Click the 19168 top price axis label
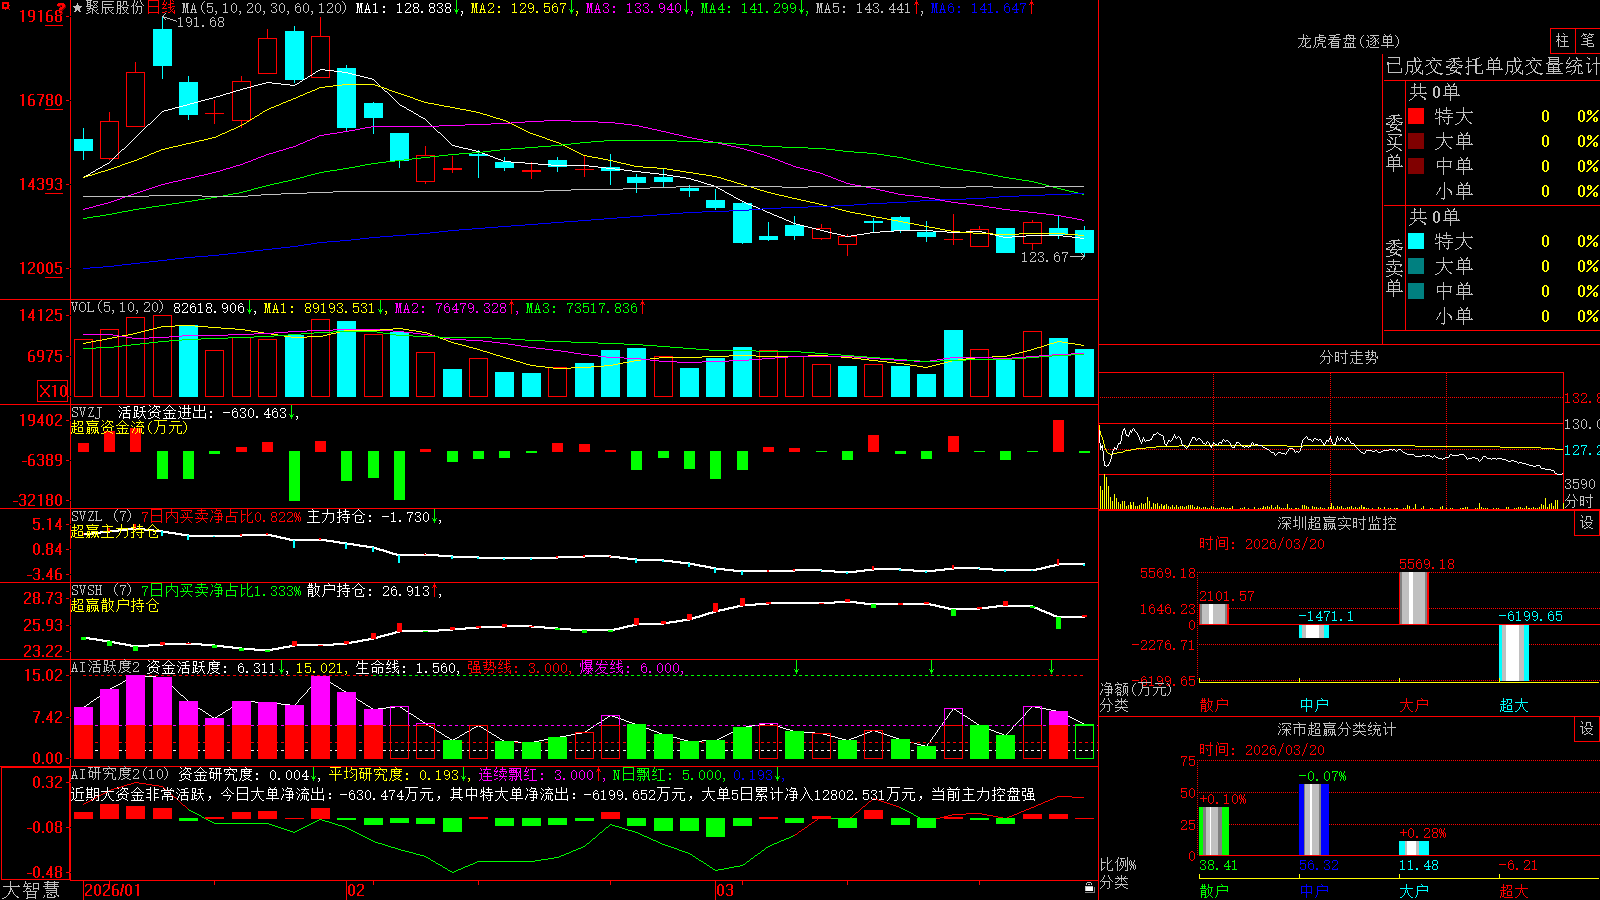This screenshot has width=1600, height=900. click(x=40, y=16)
